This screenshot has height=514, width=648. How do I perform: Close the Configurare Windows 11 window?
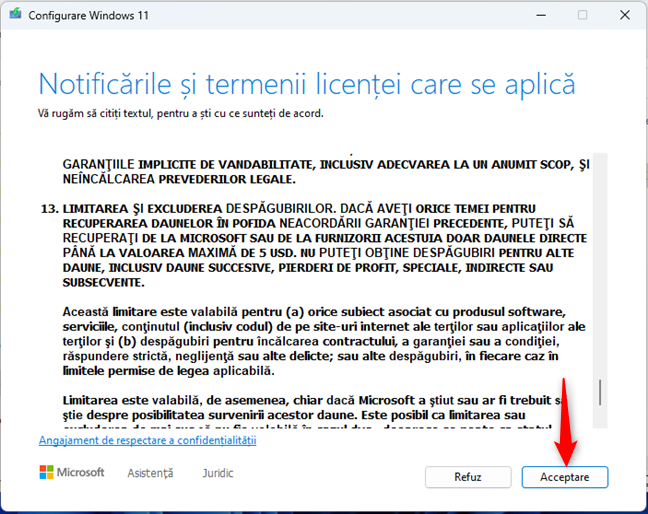tap(624, 15)
